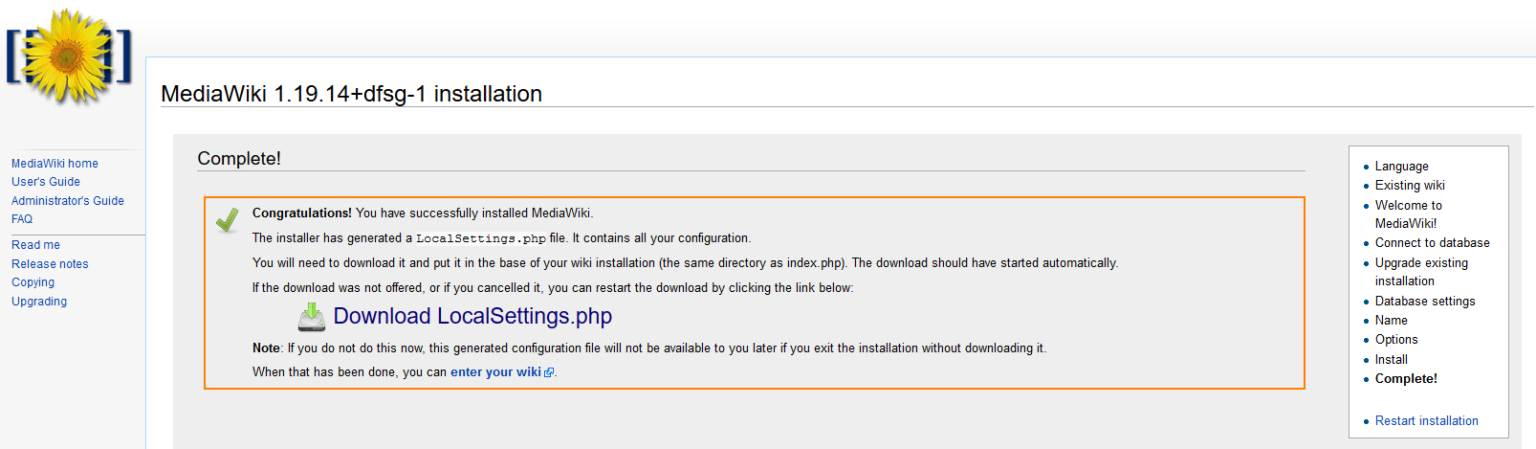Select the Existing wiki step
1536x449 pixels.
coord(1409,185)
